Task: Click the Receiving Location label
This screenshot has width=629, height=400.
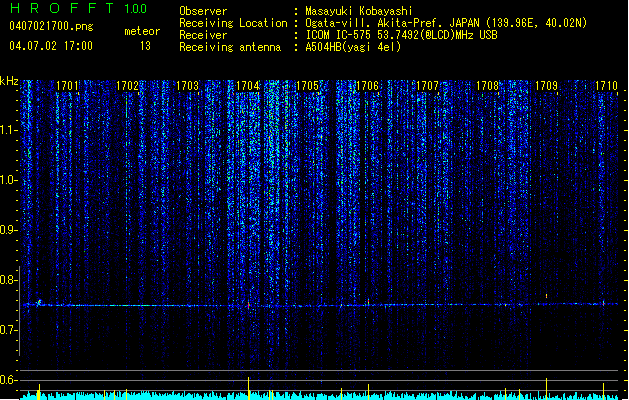Action: point(233,23)
